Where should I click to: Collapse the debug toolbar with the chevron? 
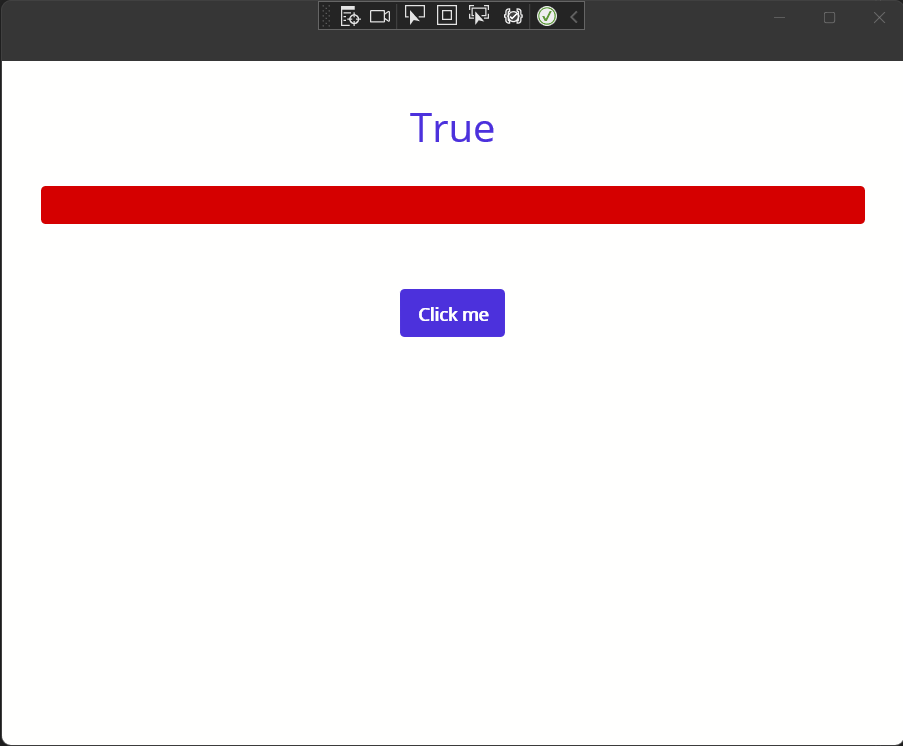[x=572, y=15]
